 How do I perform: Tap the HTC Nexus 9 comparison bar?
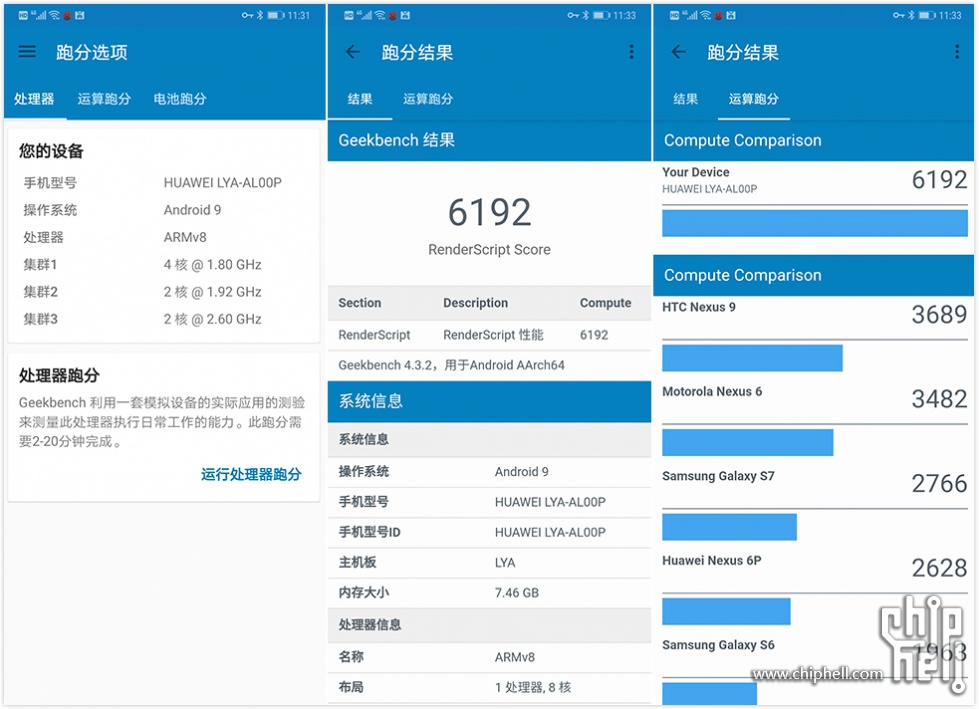click(752, 358)
